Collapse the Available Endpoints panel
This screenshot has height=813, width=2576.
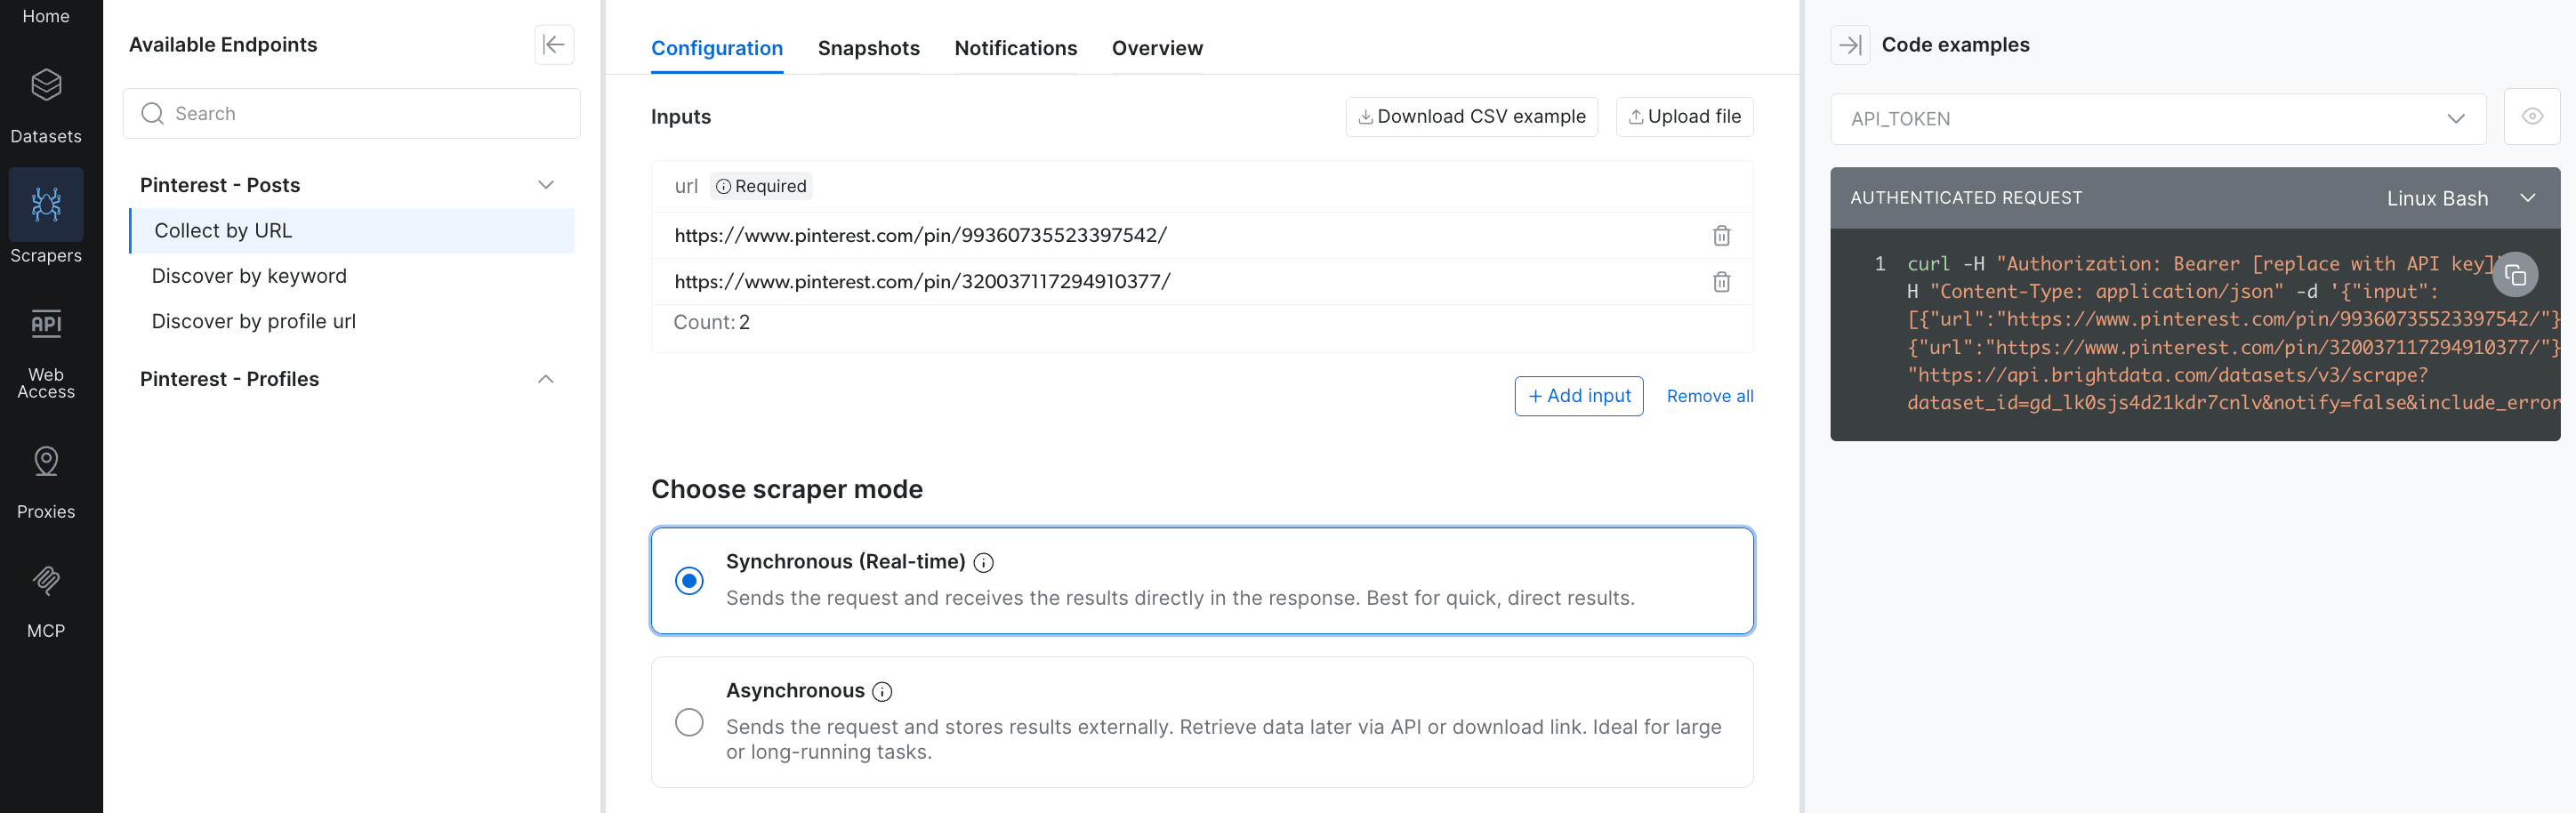click(553, 44)
